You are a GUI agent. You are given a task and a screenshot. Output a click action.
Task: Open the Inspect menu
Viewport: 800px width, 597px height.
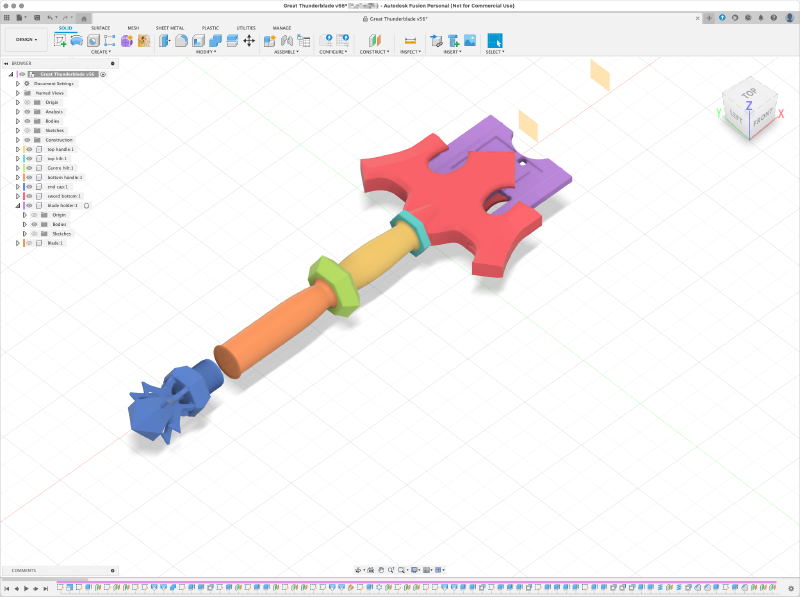[x=410, y=52]
